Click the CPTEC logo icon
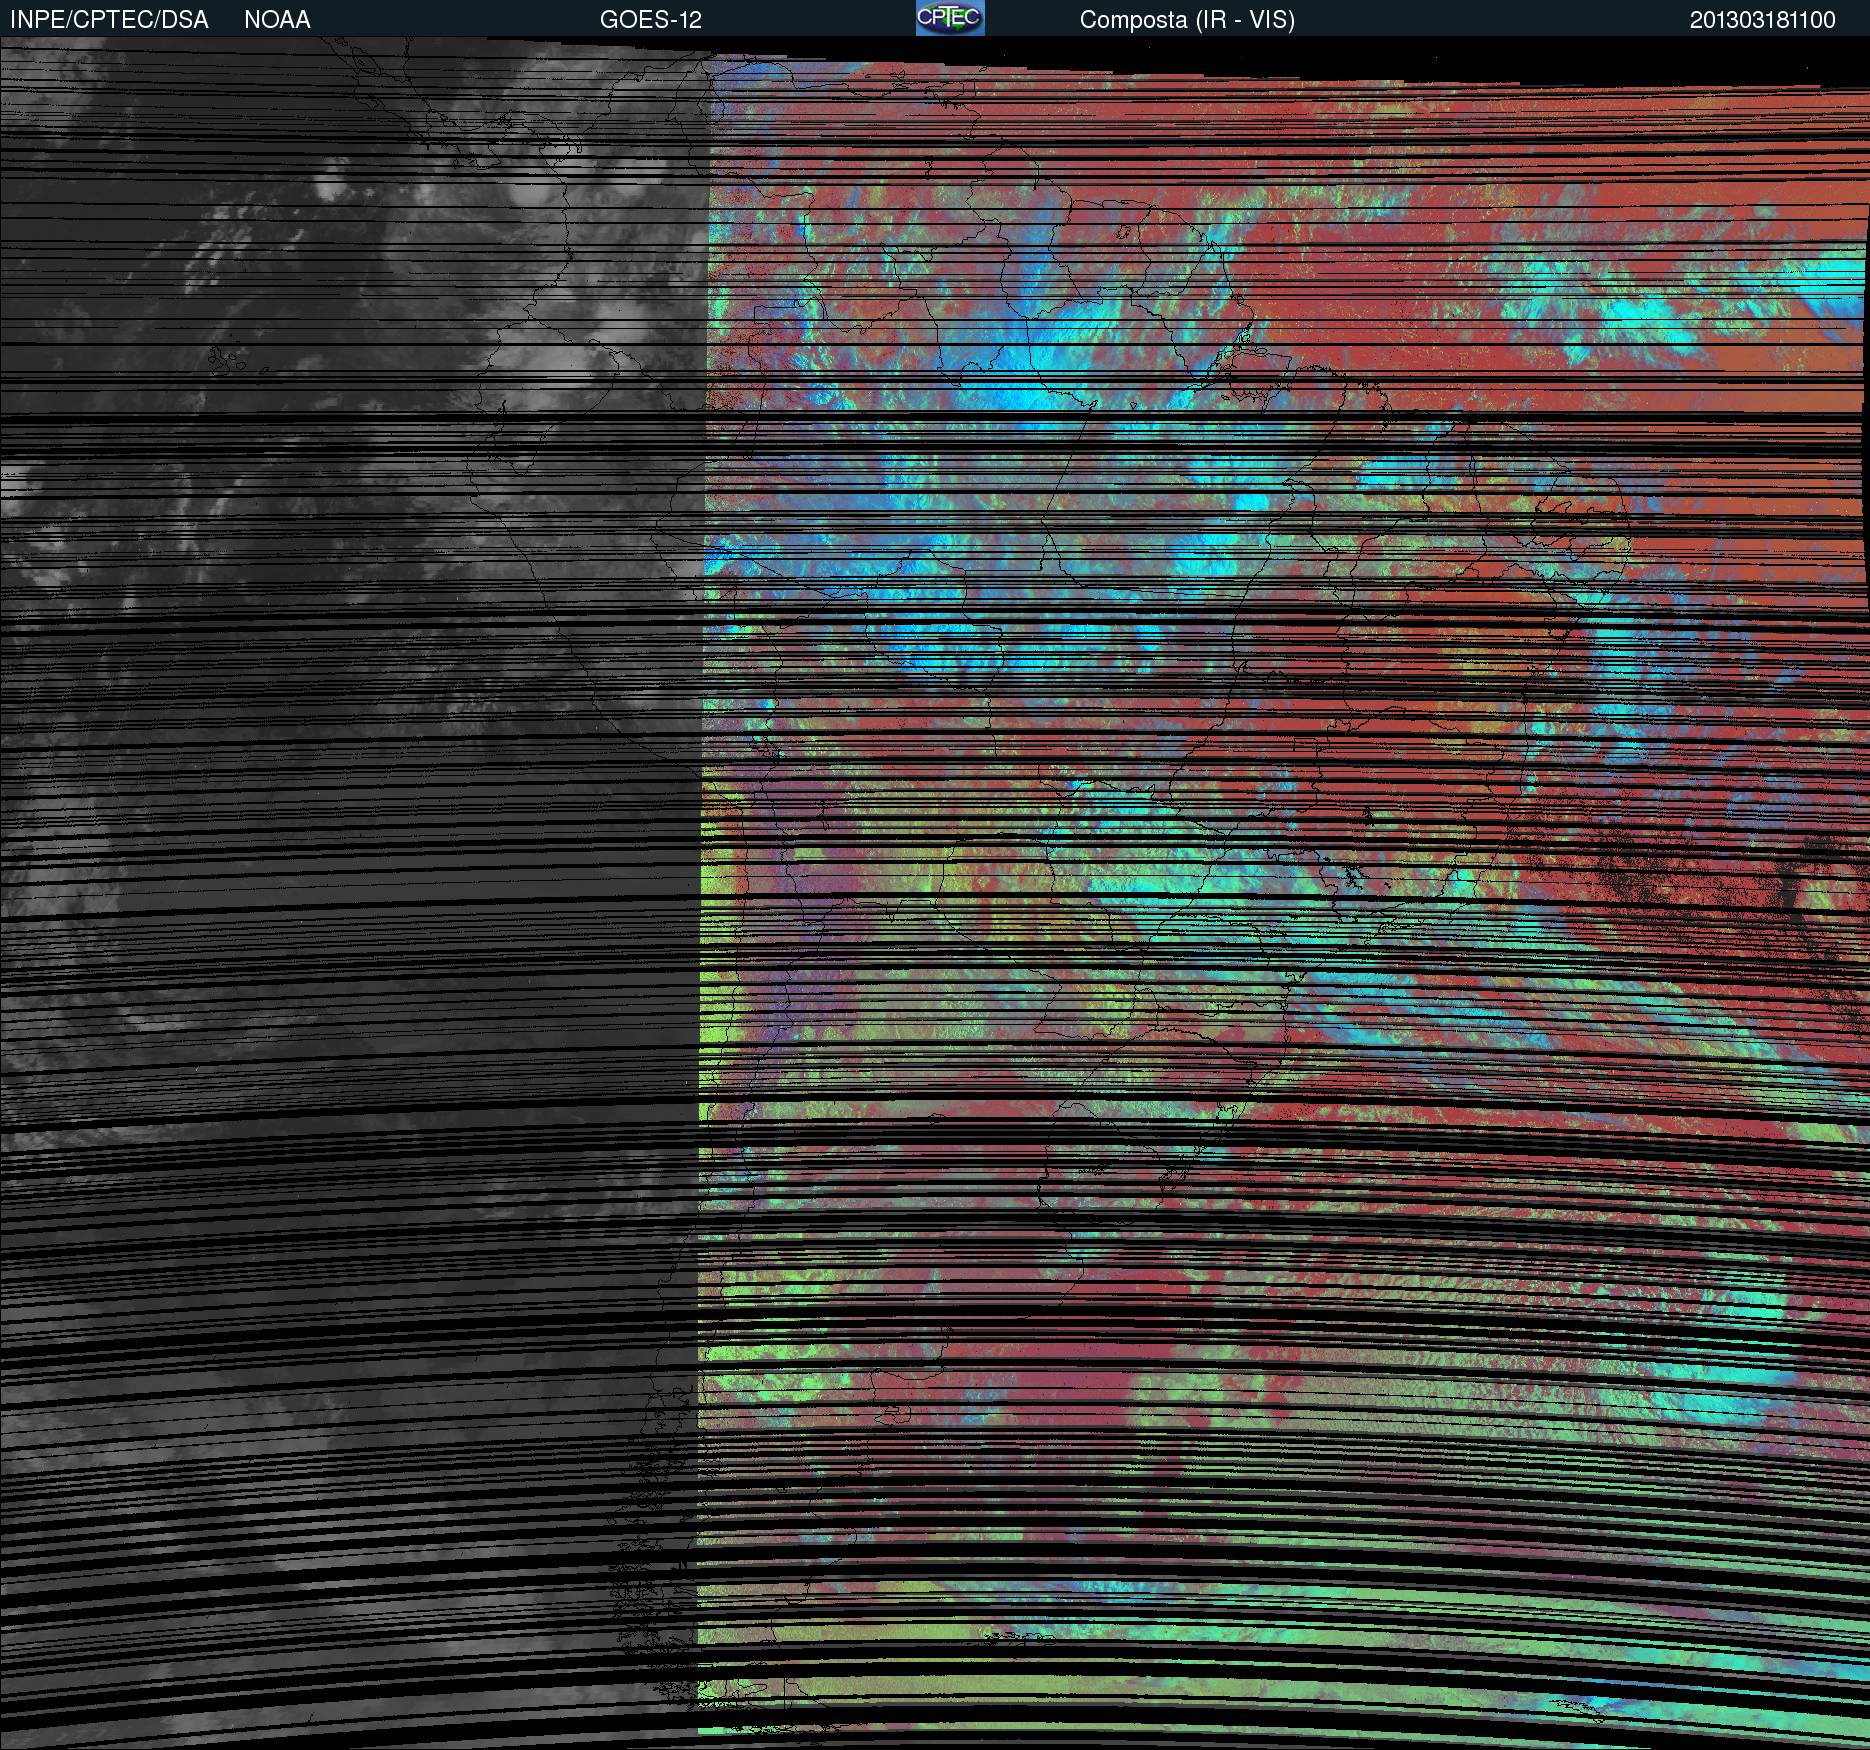 [x=950, y=18]
